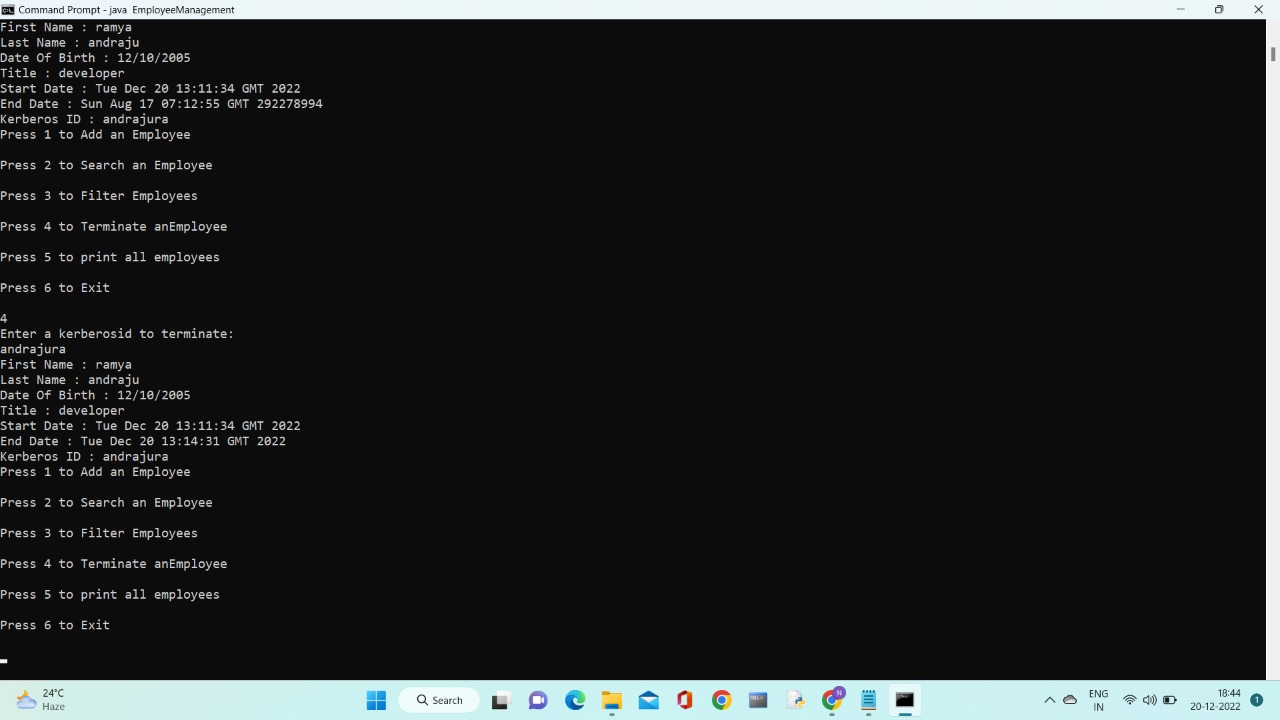
Task: Mute audio via the speaker icon
Action: [x=1149, y=700]
